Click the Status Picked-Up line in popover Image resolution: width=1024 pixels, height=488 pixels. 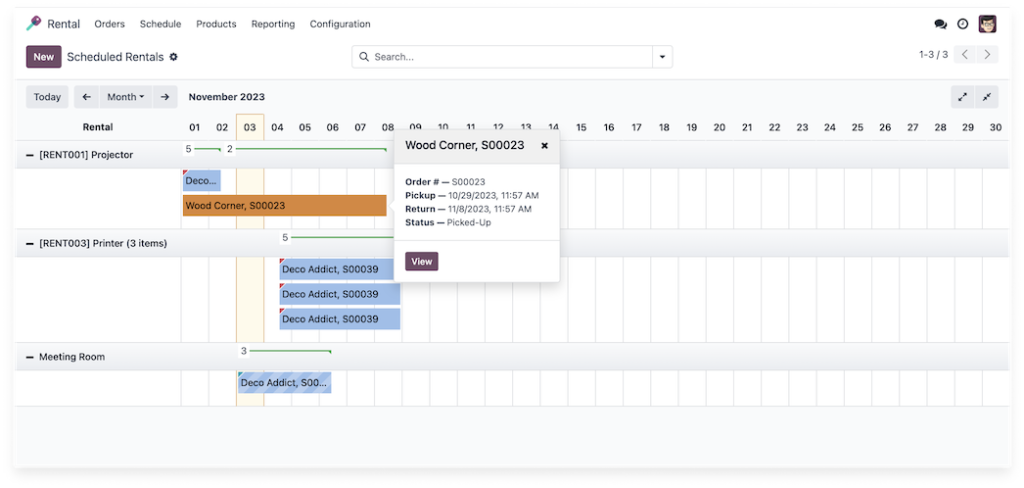pos(448,223)
